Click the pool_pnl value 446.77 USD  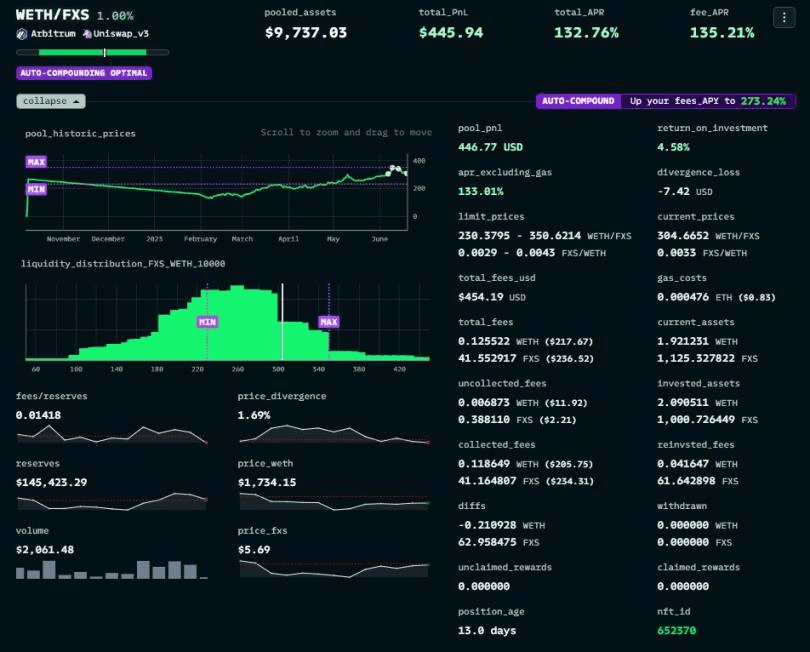[490, 147]
